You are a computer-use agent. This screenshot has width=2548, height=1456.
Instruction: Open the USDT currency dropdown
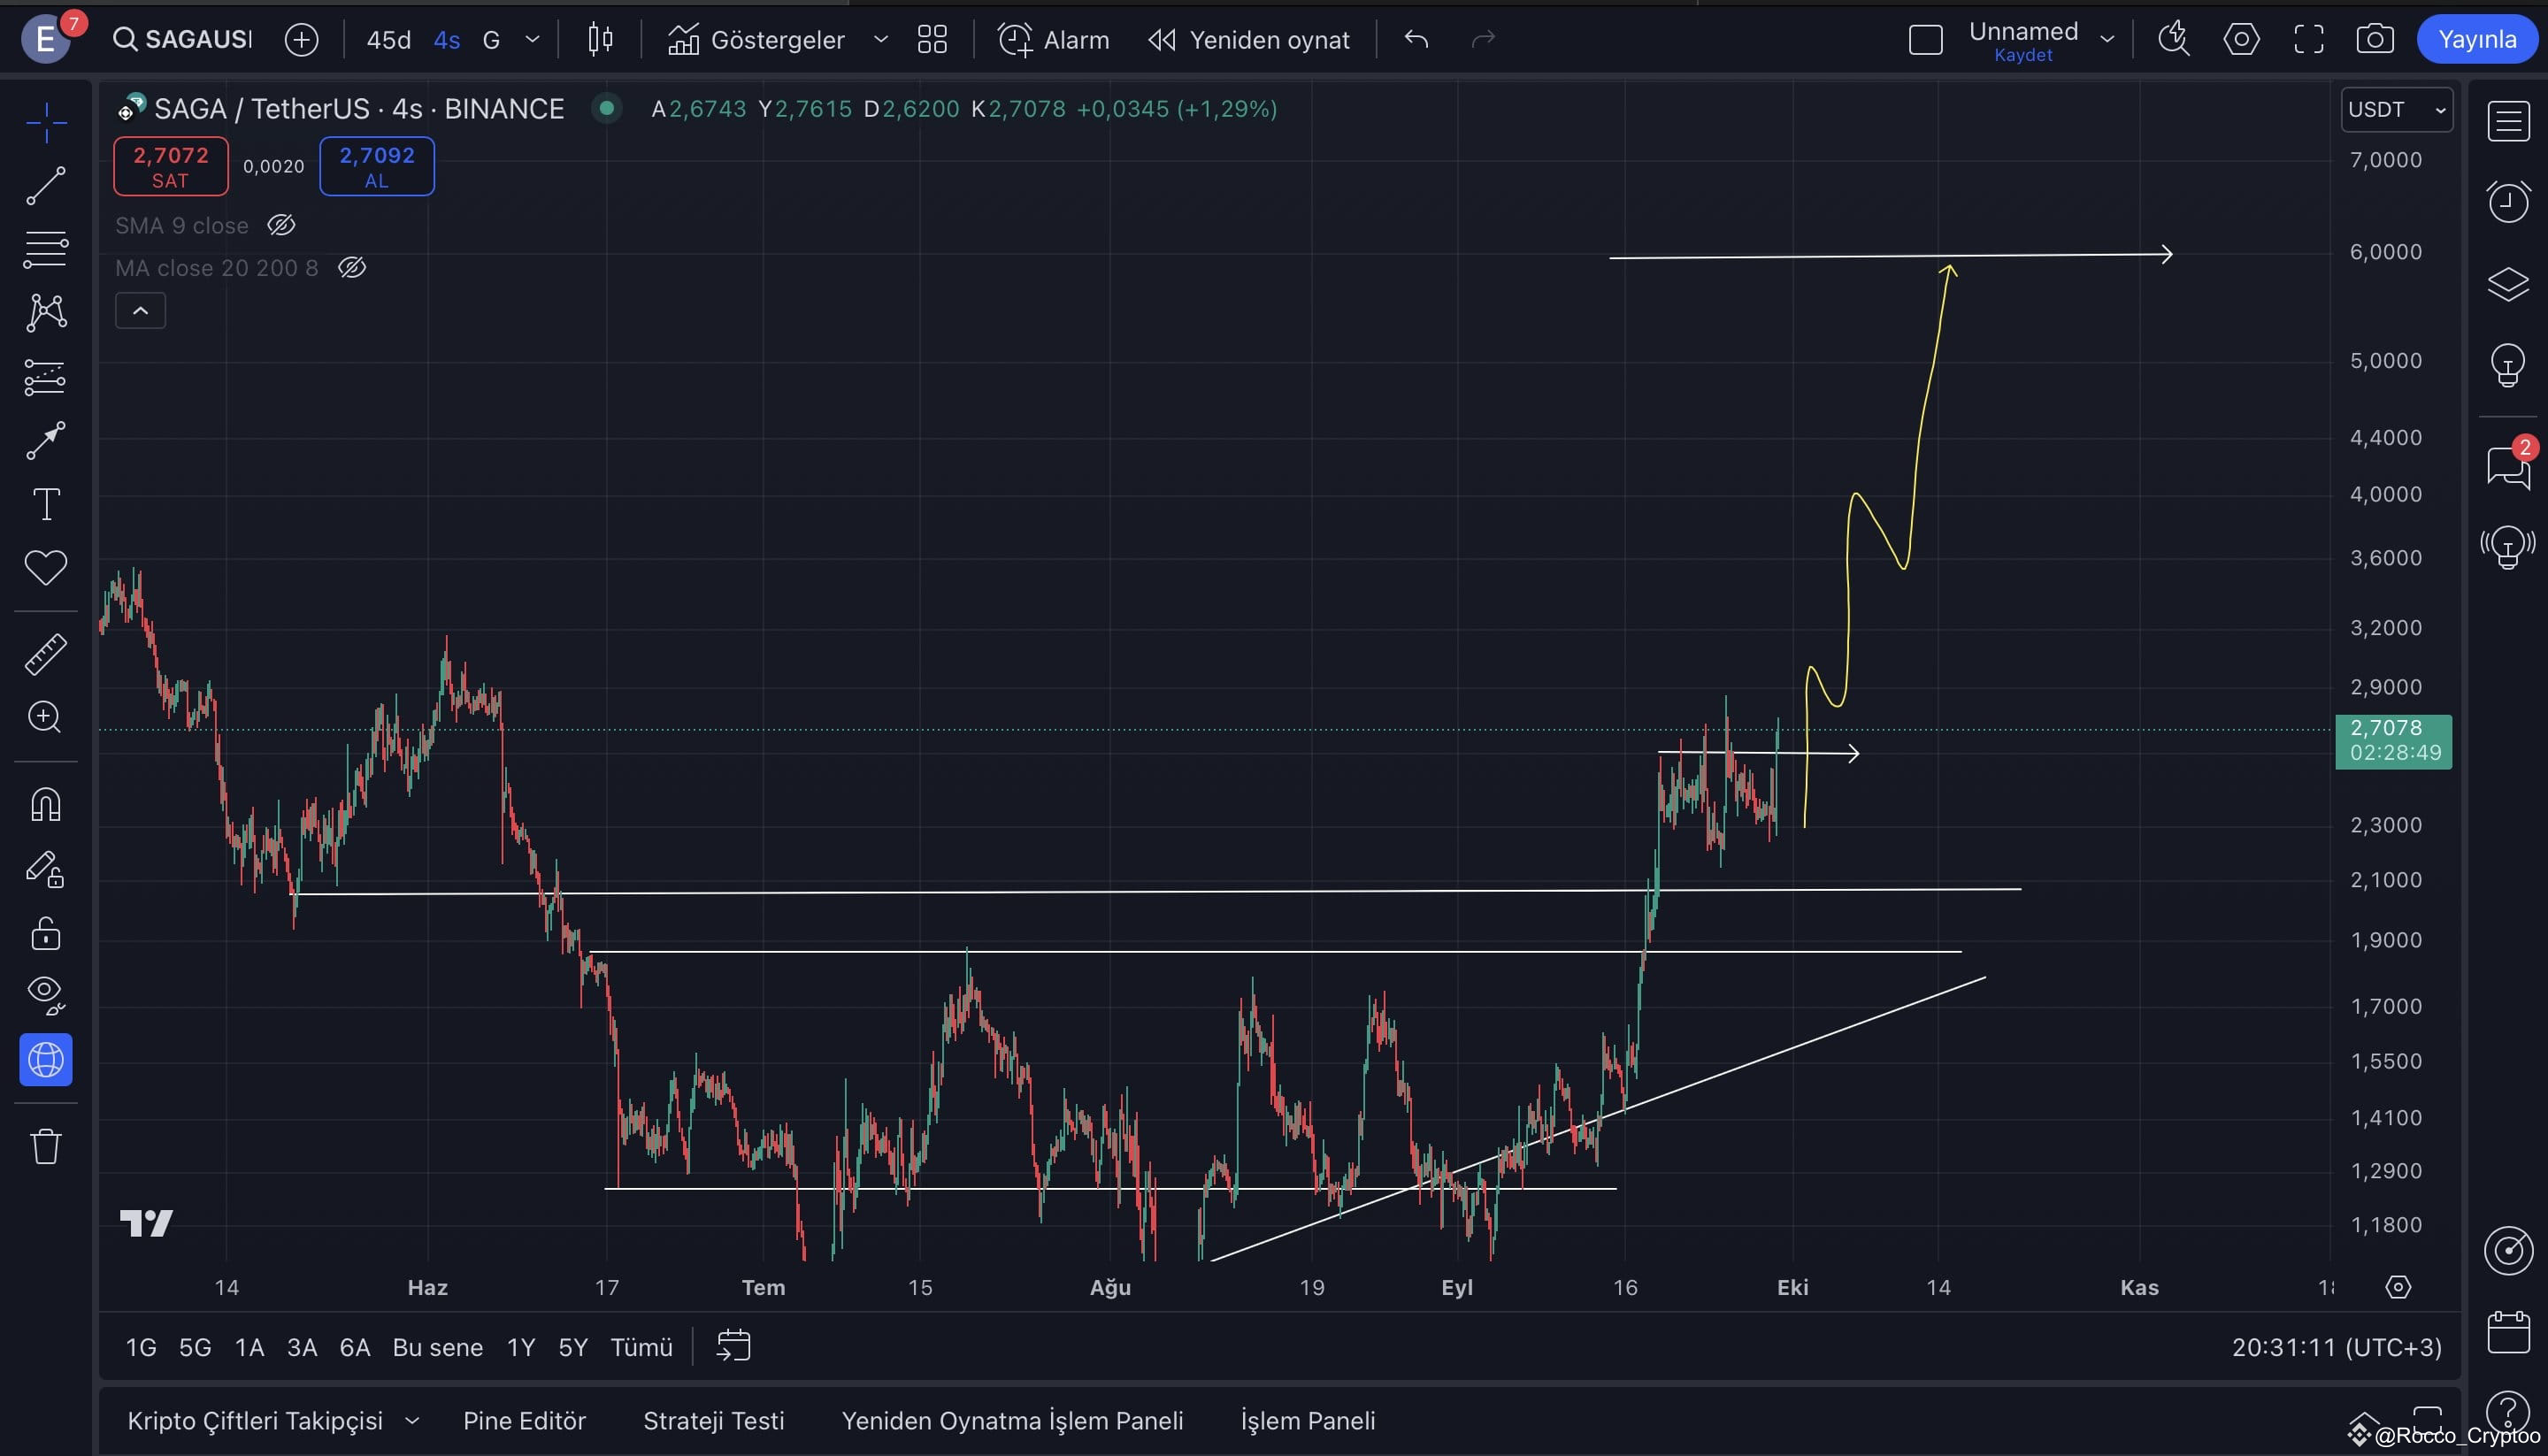(x=2396, y=110)
